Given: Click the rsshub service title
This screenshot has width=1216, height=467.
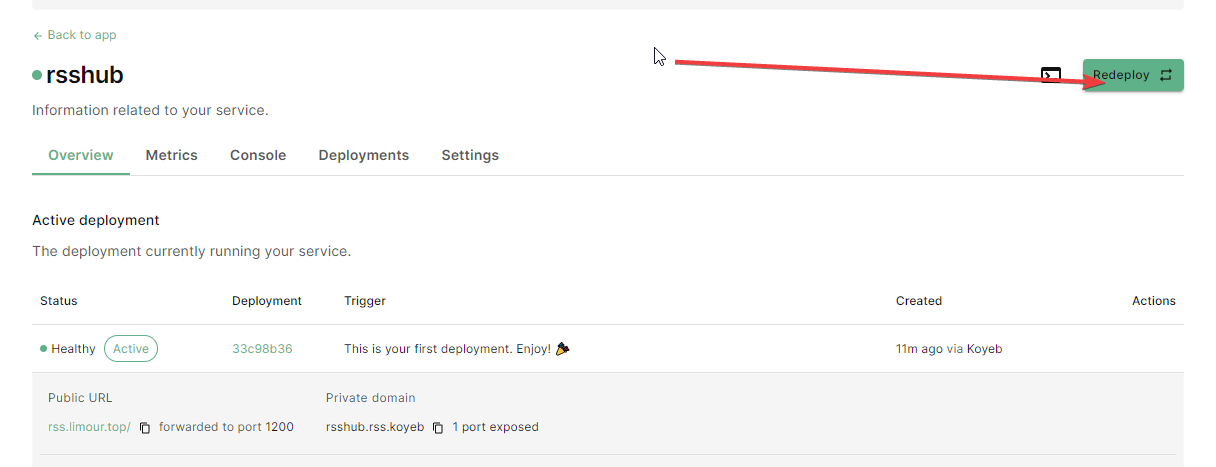Looking at the screenshot, I should pyautogui.click(x=85, y=75).
